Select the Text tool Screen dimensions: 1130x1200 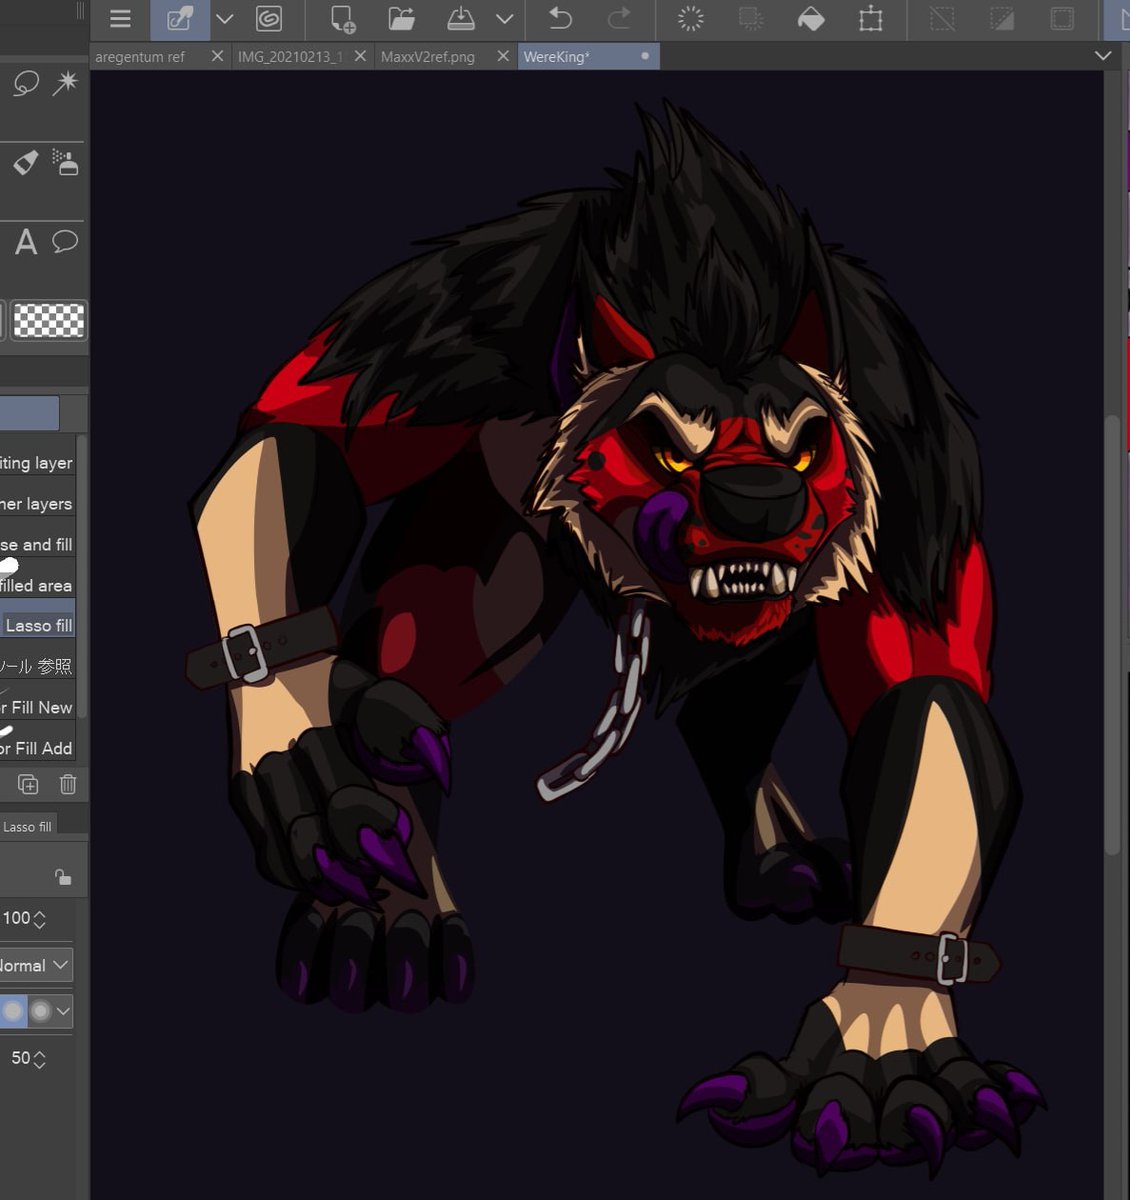click(26, 242)
